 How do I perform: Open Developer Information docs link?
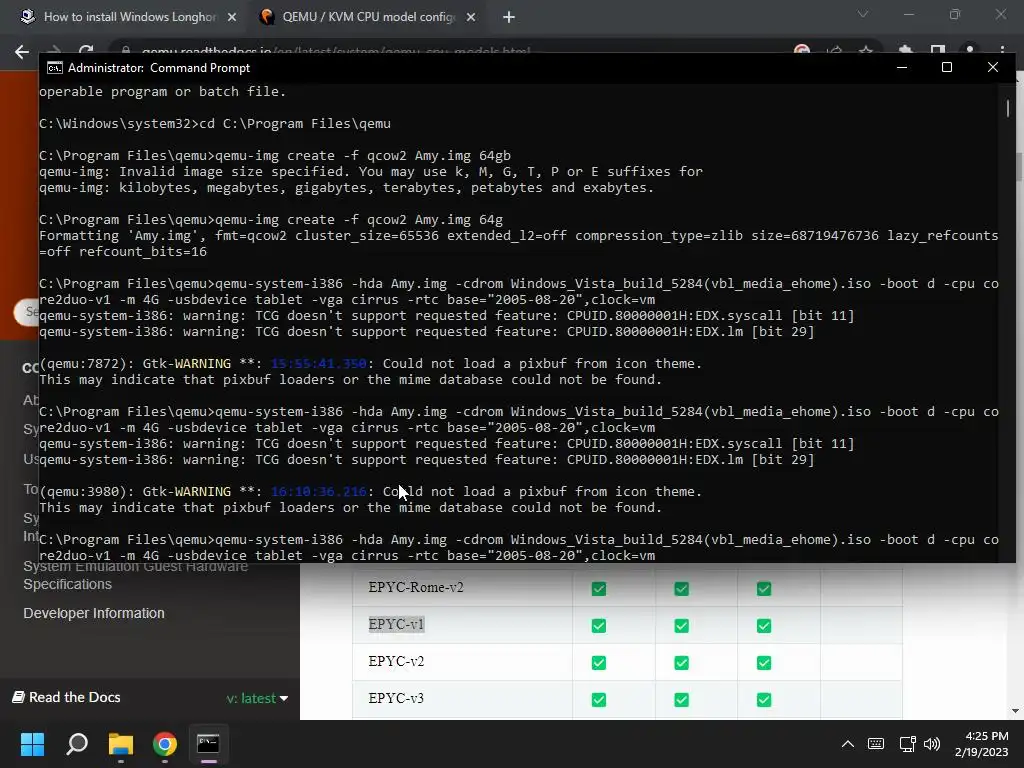click(94, 613)
